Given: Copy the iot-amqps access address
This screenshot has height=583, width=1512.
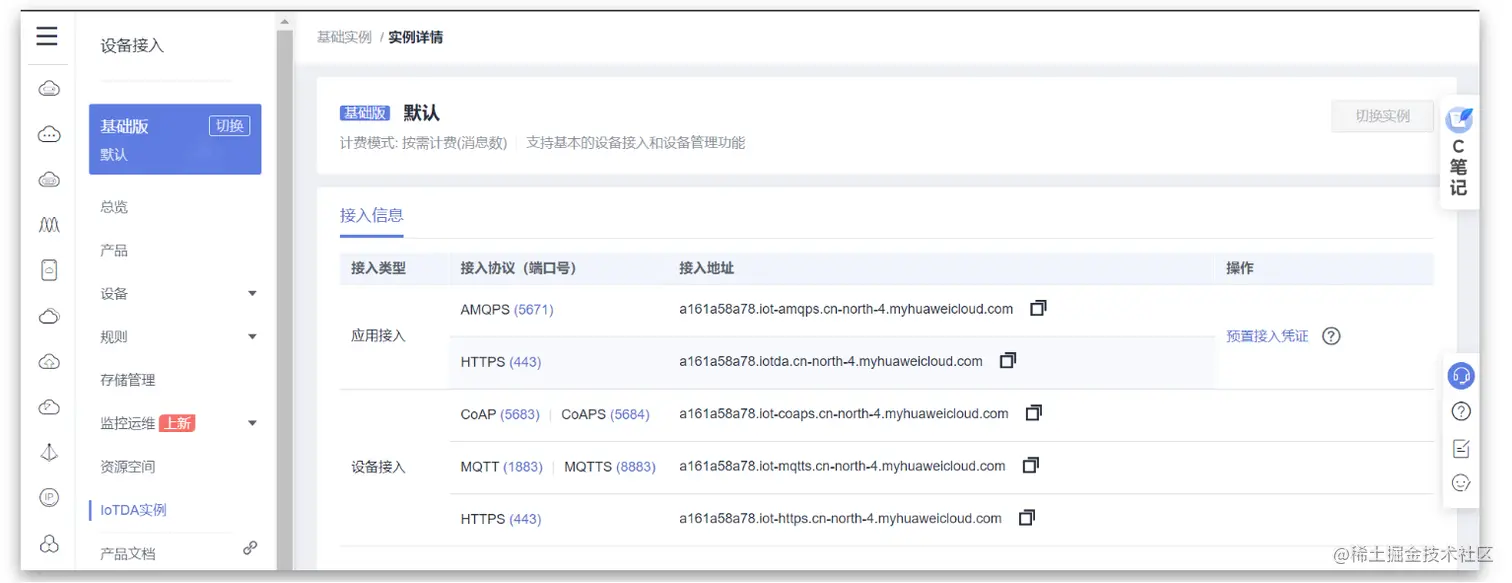Looking at the screenshot, I should tap(1038, 308).
